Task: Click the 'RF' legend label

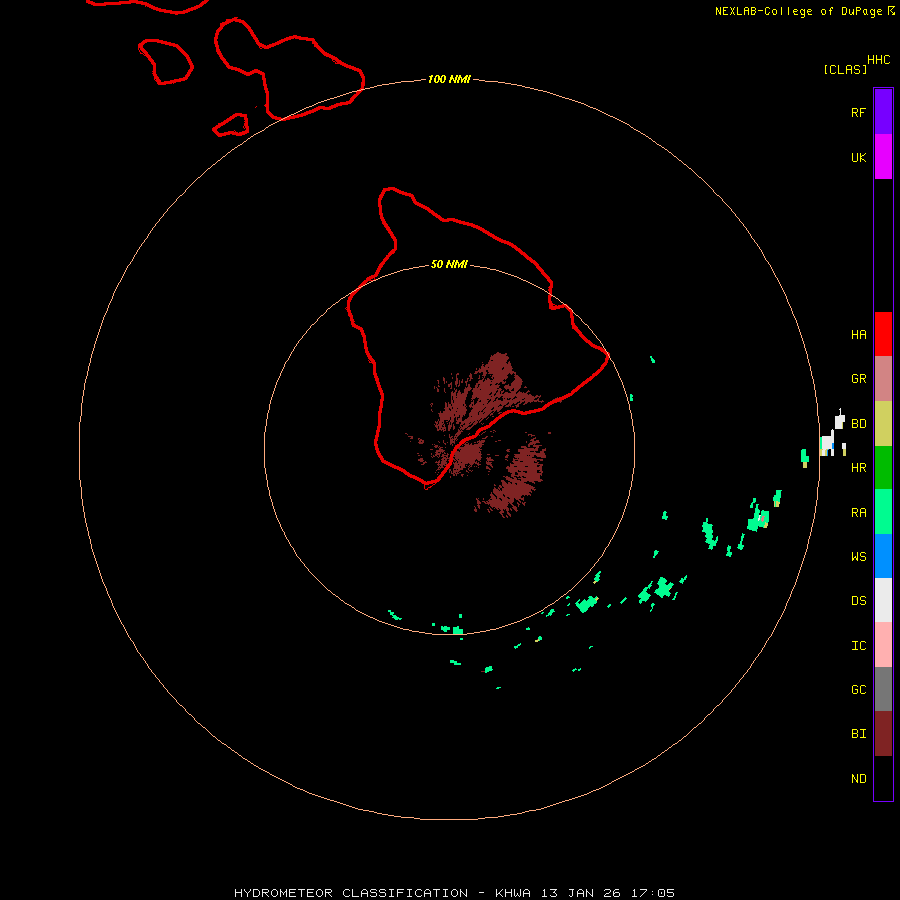Action: 858,112
